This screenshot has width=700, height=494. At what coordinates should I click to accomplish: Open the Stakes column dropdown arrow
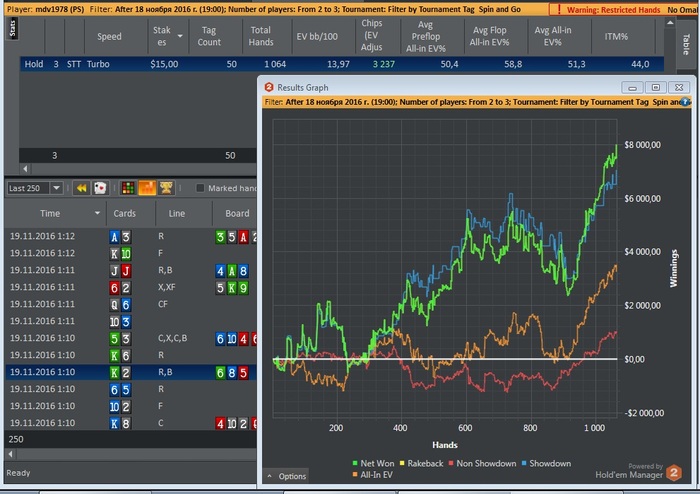pos(180,36)
